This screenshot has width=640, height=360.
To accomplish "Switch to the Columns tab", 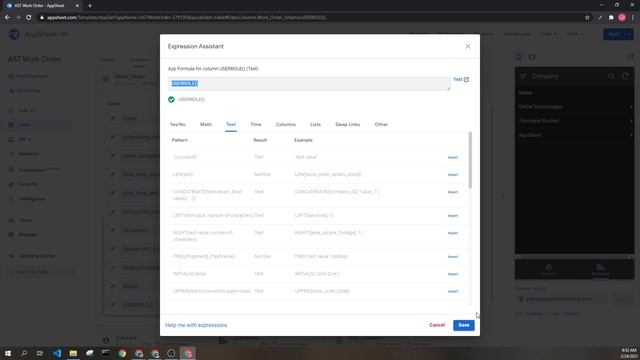I will tap(286, 124).
